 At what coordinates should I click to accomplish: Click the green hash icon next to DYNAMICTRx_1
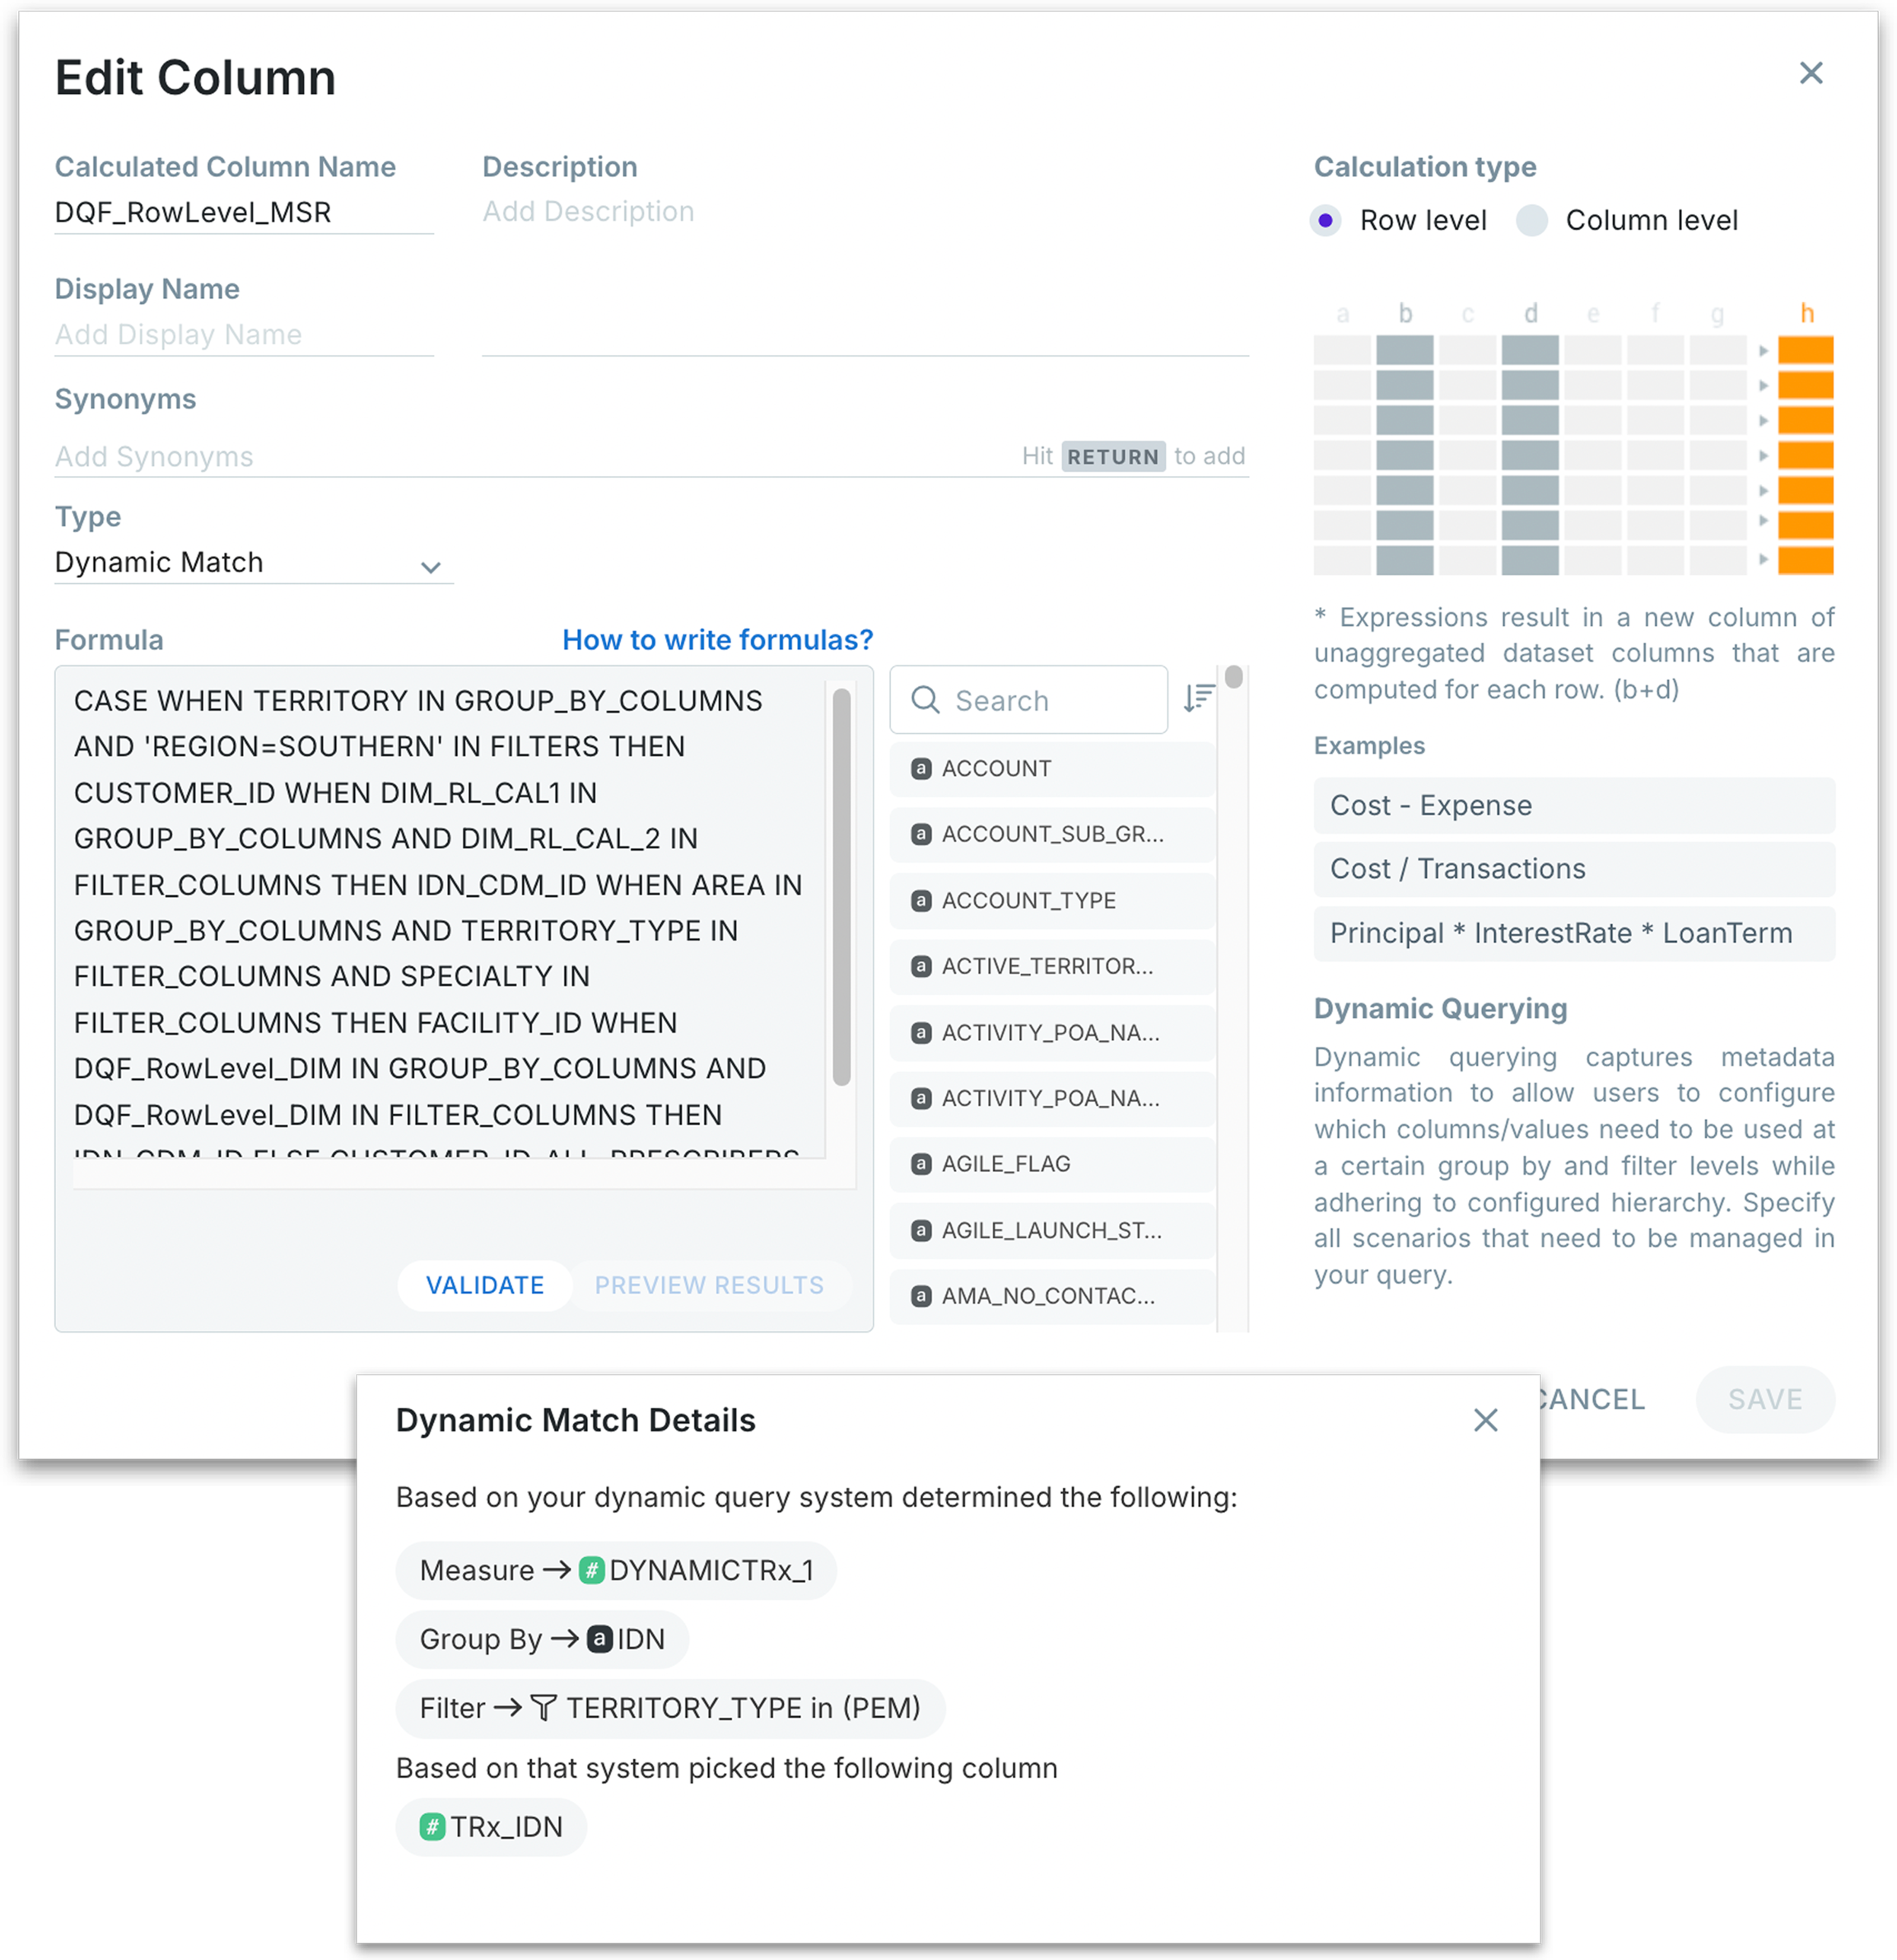tap(592, 1570)
